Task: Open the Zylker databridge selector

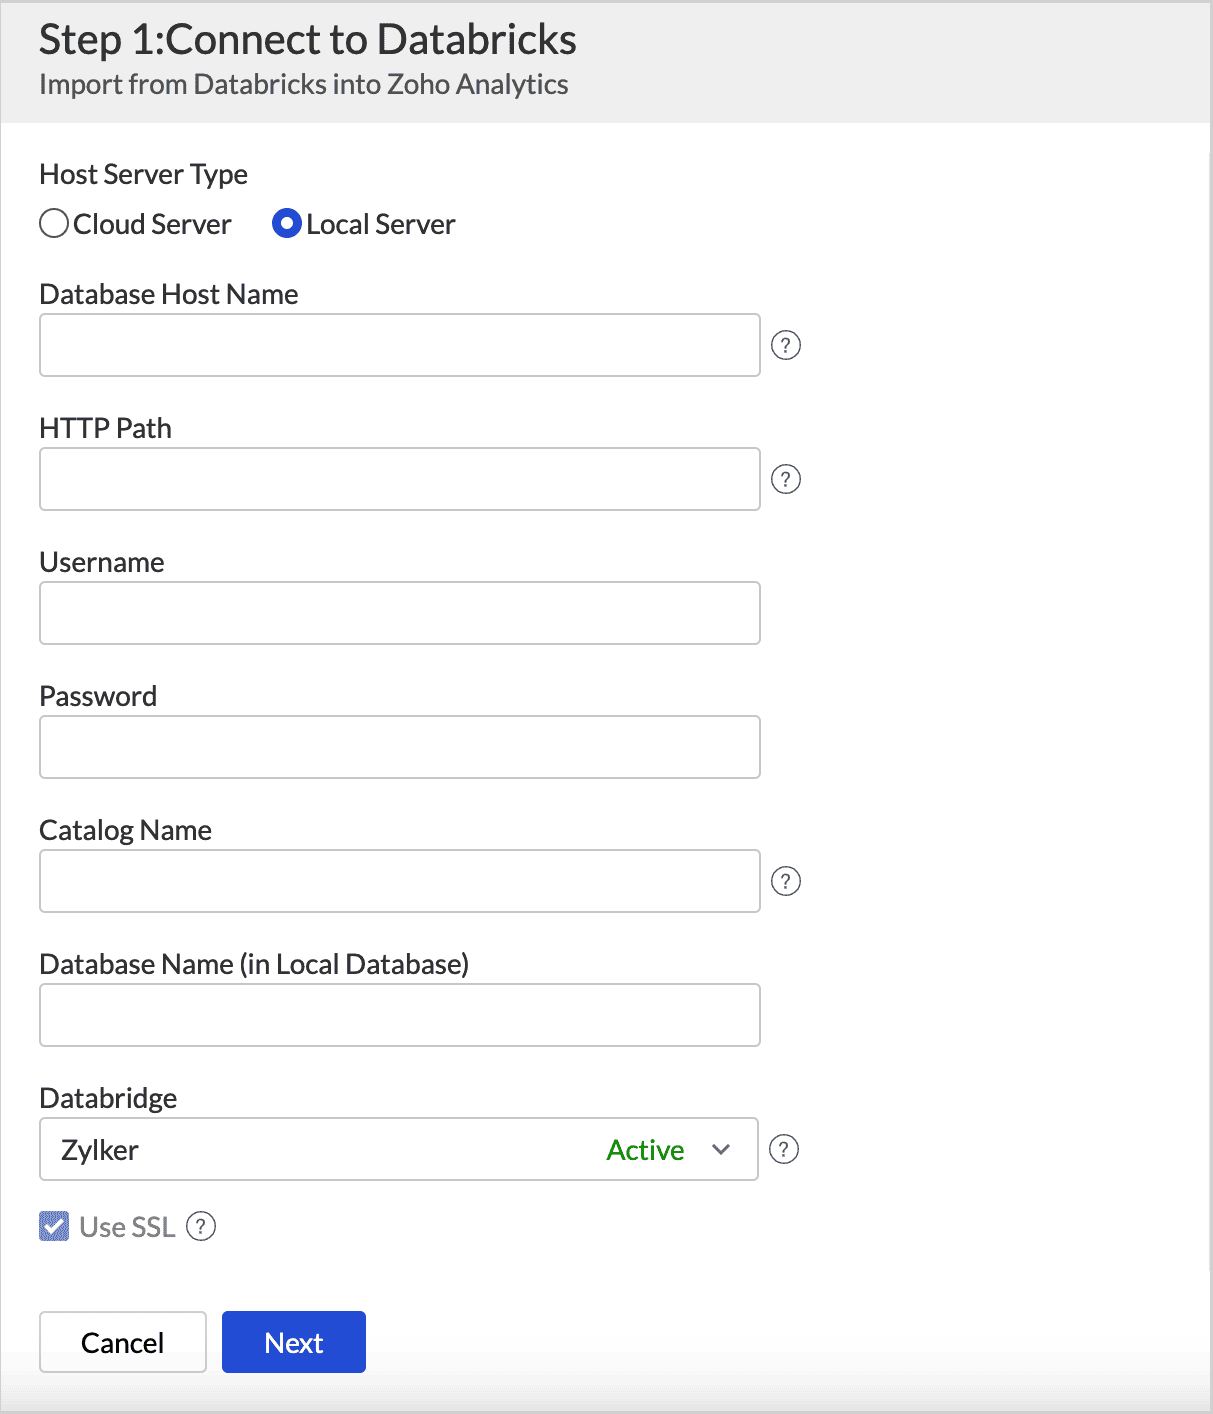Action: [300, 1149]
